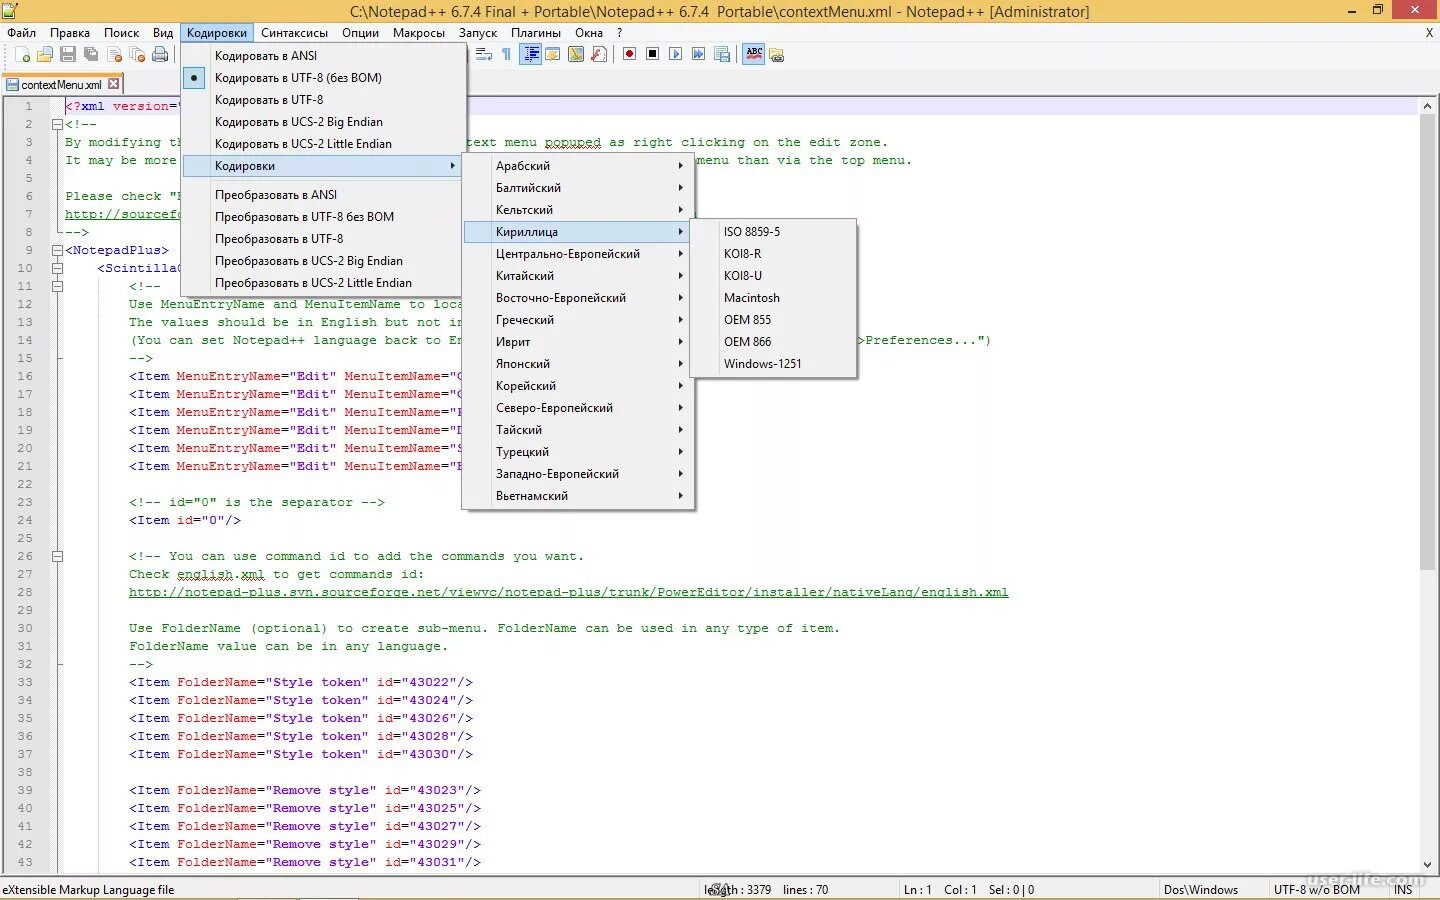Open the Function list toolbar icon
Viewport: 1440px width, 900px height.
599,54
